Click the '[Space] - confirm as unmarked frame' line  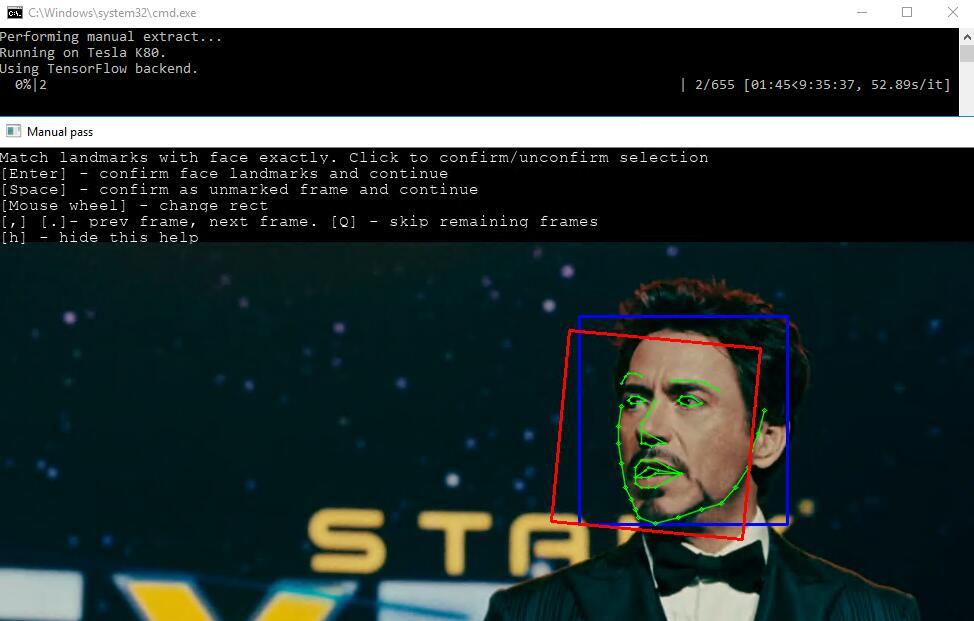(239, 189)
